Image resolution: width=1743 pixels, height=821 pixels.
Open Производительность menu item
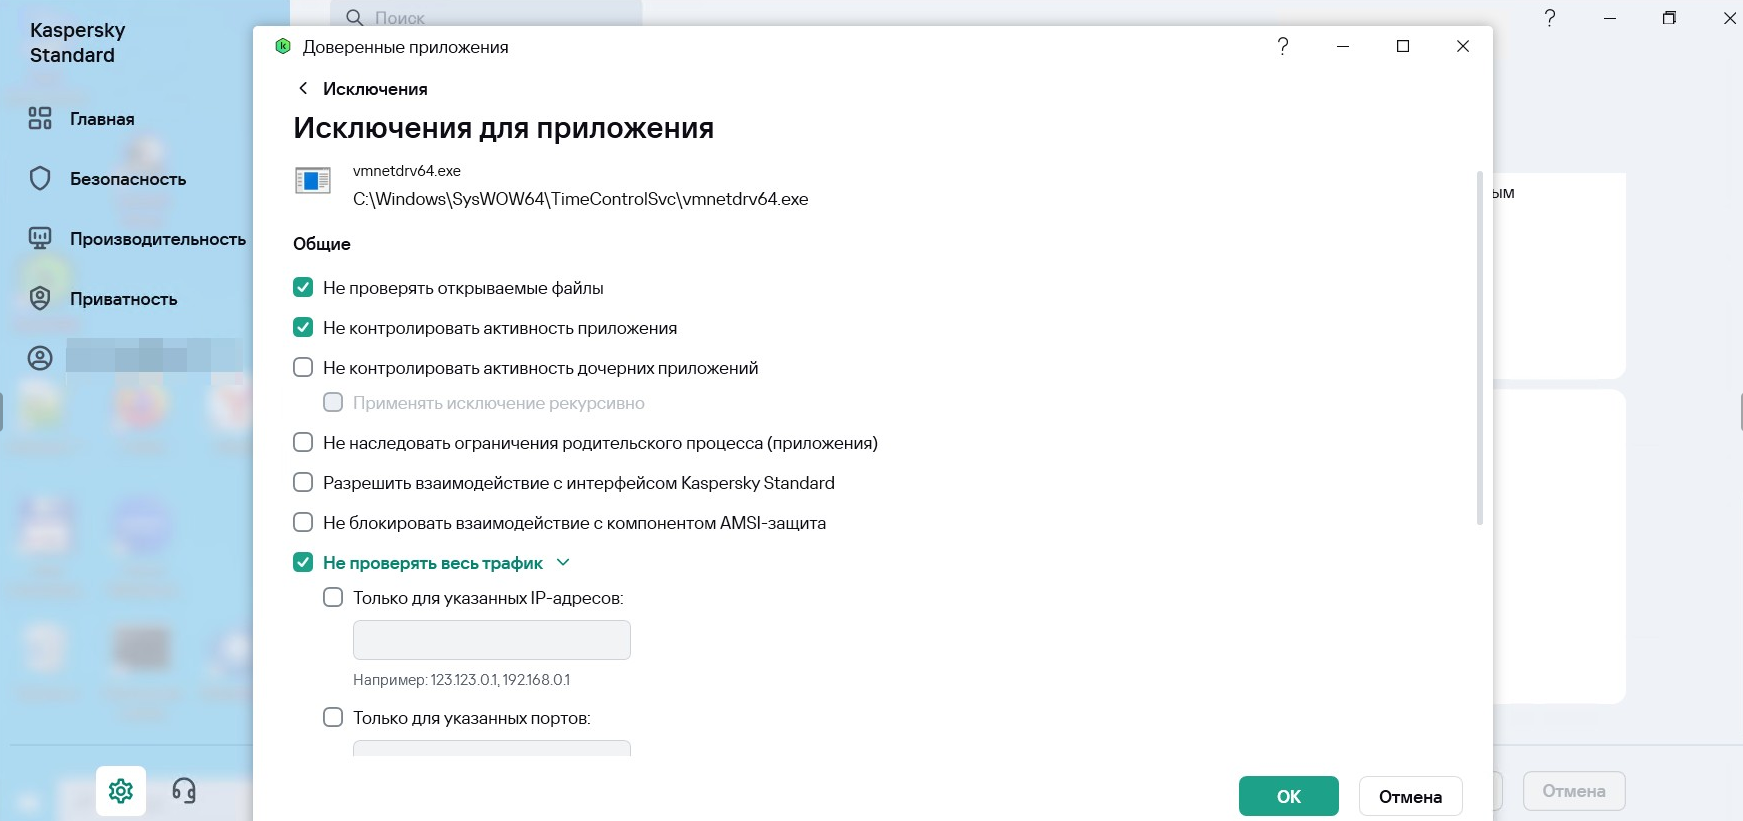158,239
